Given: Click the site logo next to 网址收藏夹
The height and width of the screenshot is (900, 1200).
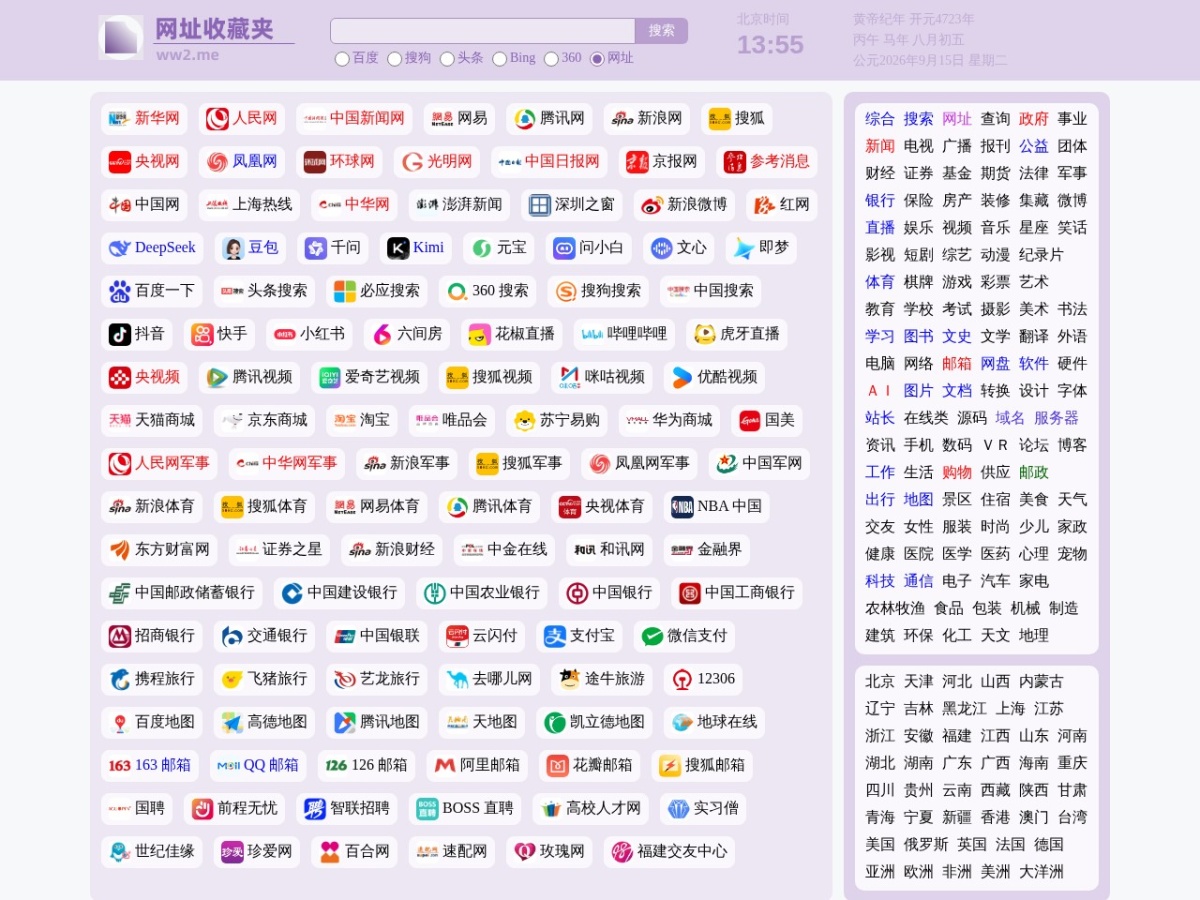Looking at the screenshot, I should [x=121, y=37].
